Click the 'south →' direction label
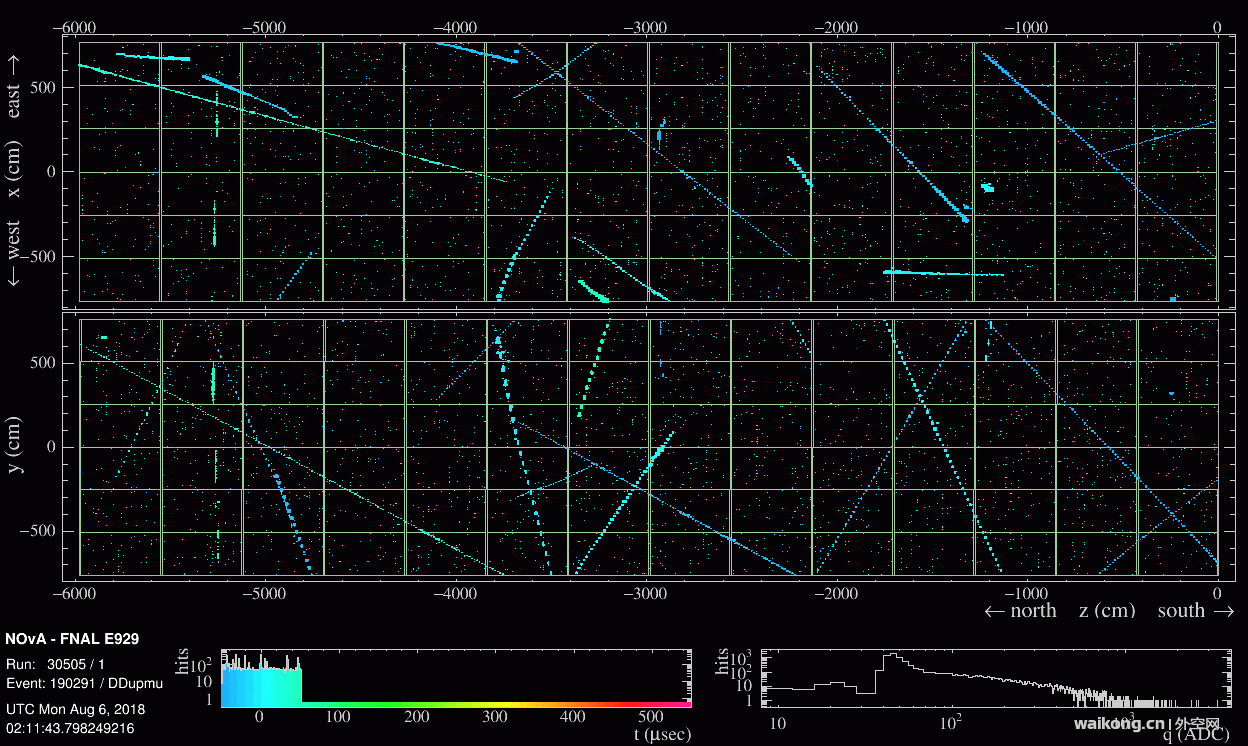Viewport: 1248px width, 746px height. [x=1195, y=611]
